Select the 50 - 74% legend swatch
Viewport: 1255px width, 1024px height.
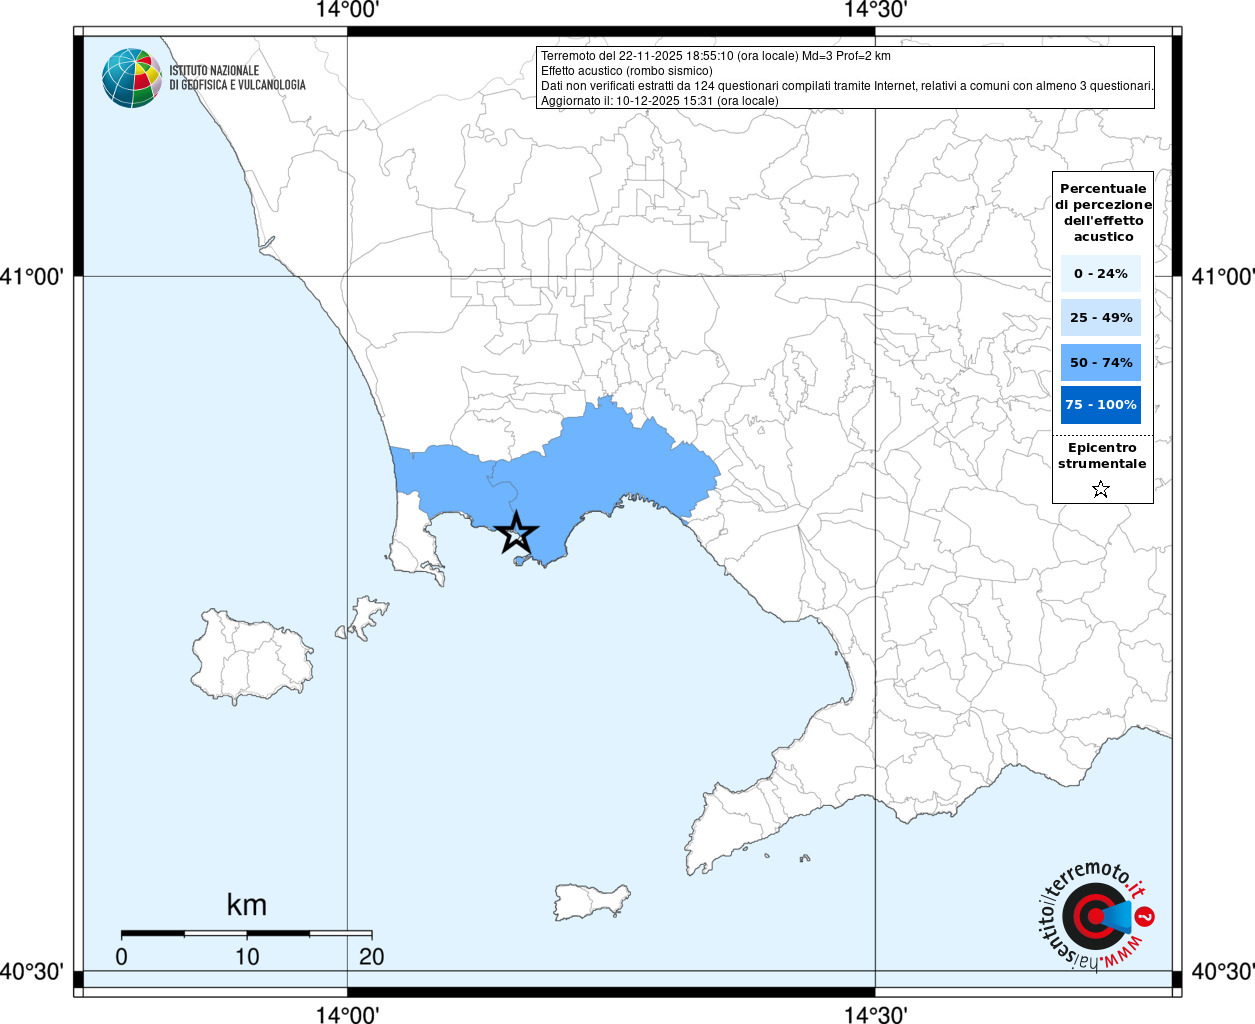(1101, 362)
